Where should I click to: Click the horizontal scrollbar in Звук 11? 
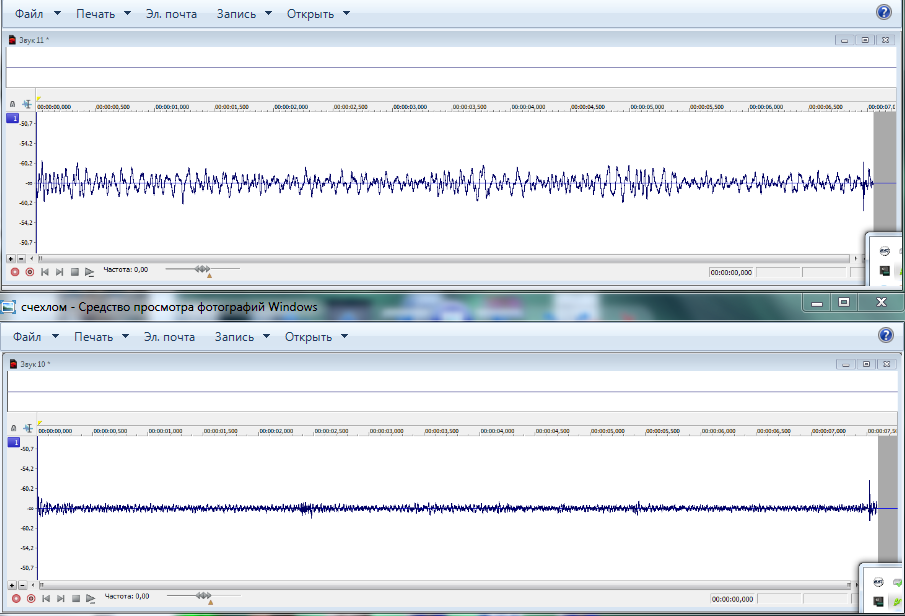click(444, 259)
